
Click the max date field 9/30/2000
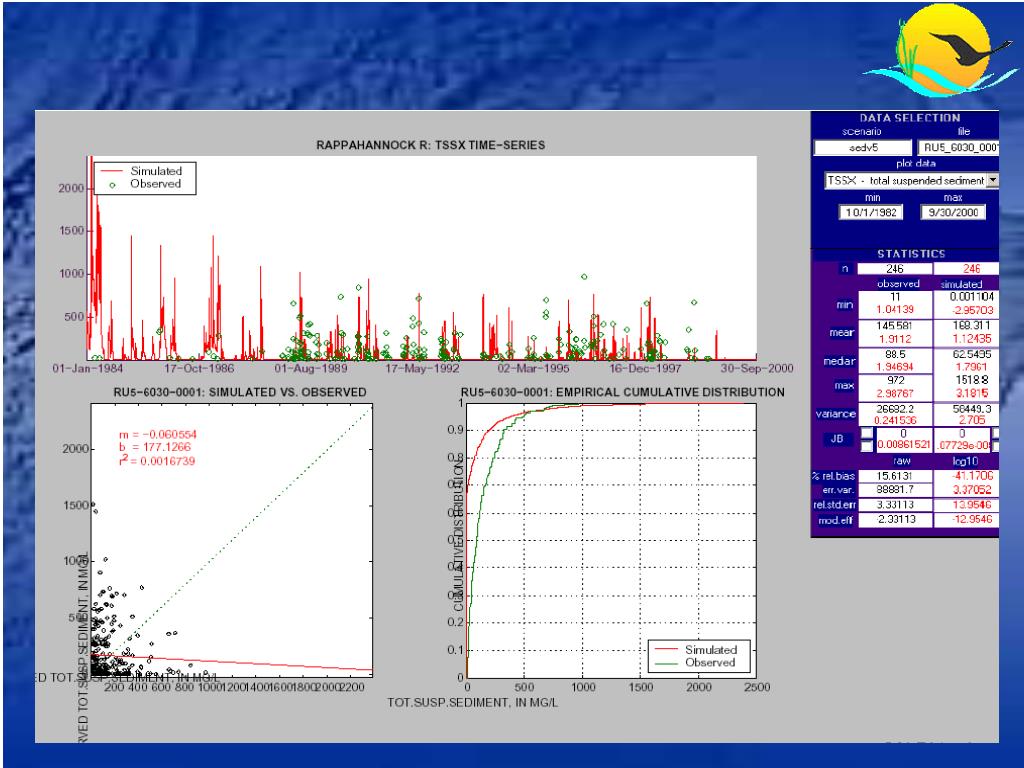tap(953, 212)
